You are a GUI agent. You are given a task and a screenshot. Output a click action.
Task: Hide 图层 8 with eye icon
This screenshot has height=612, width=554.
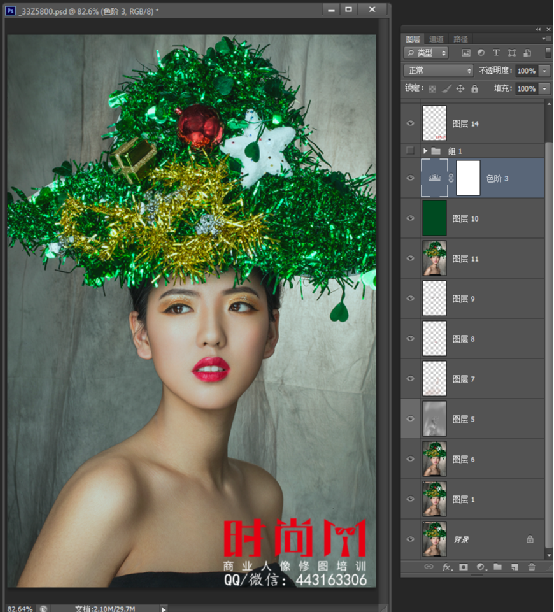click(410, 338)
